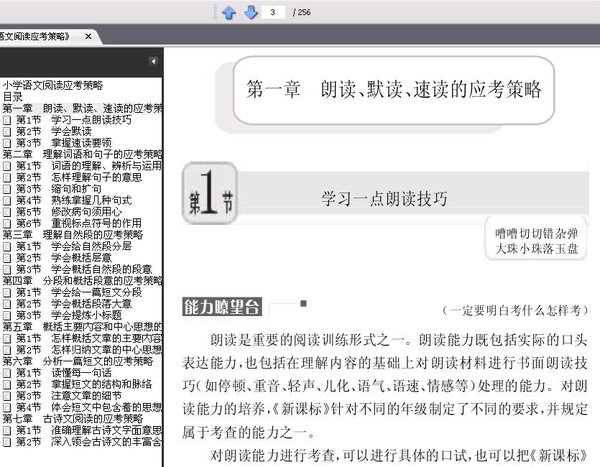
Task: Go to next page with down arrow
Action: 251,12
